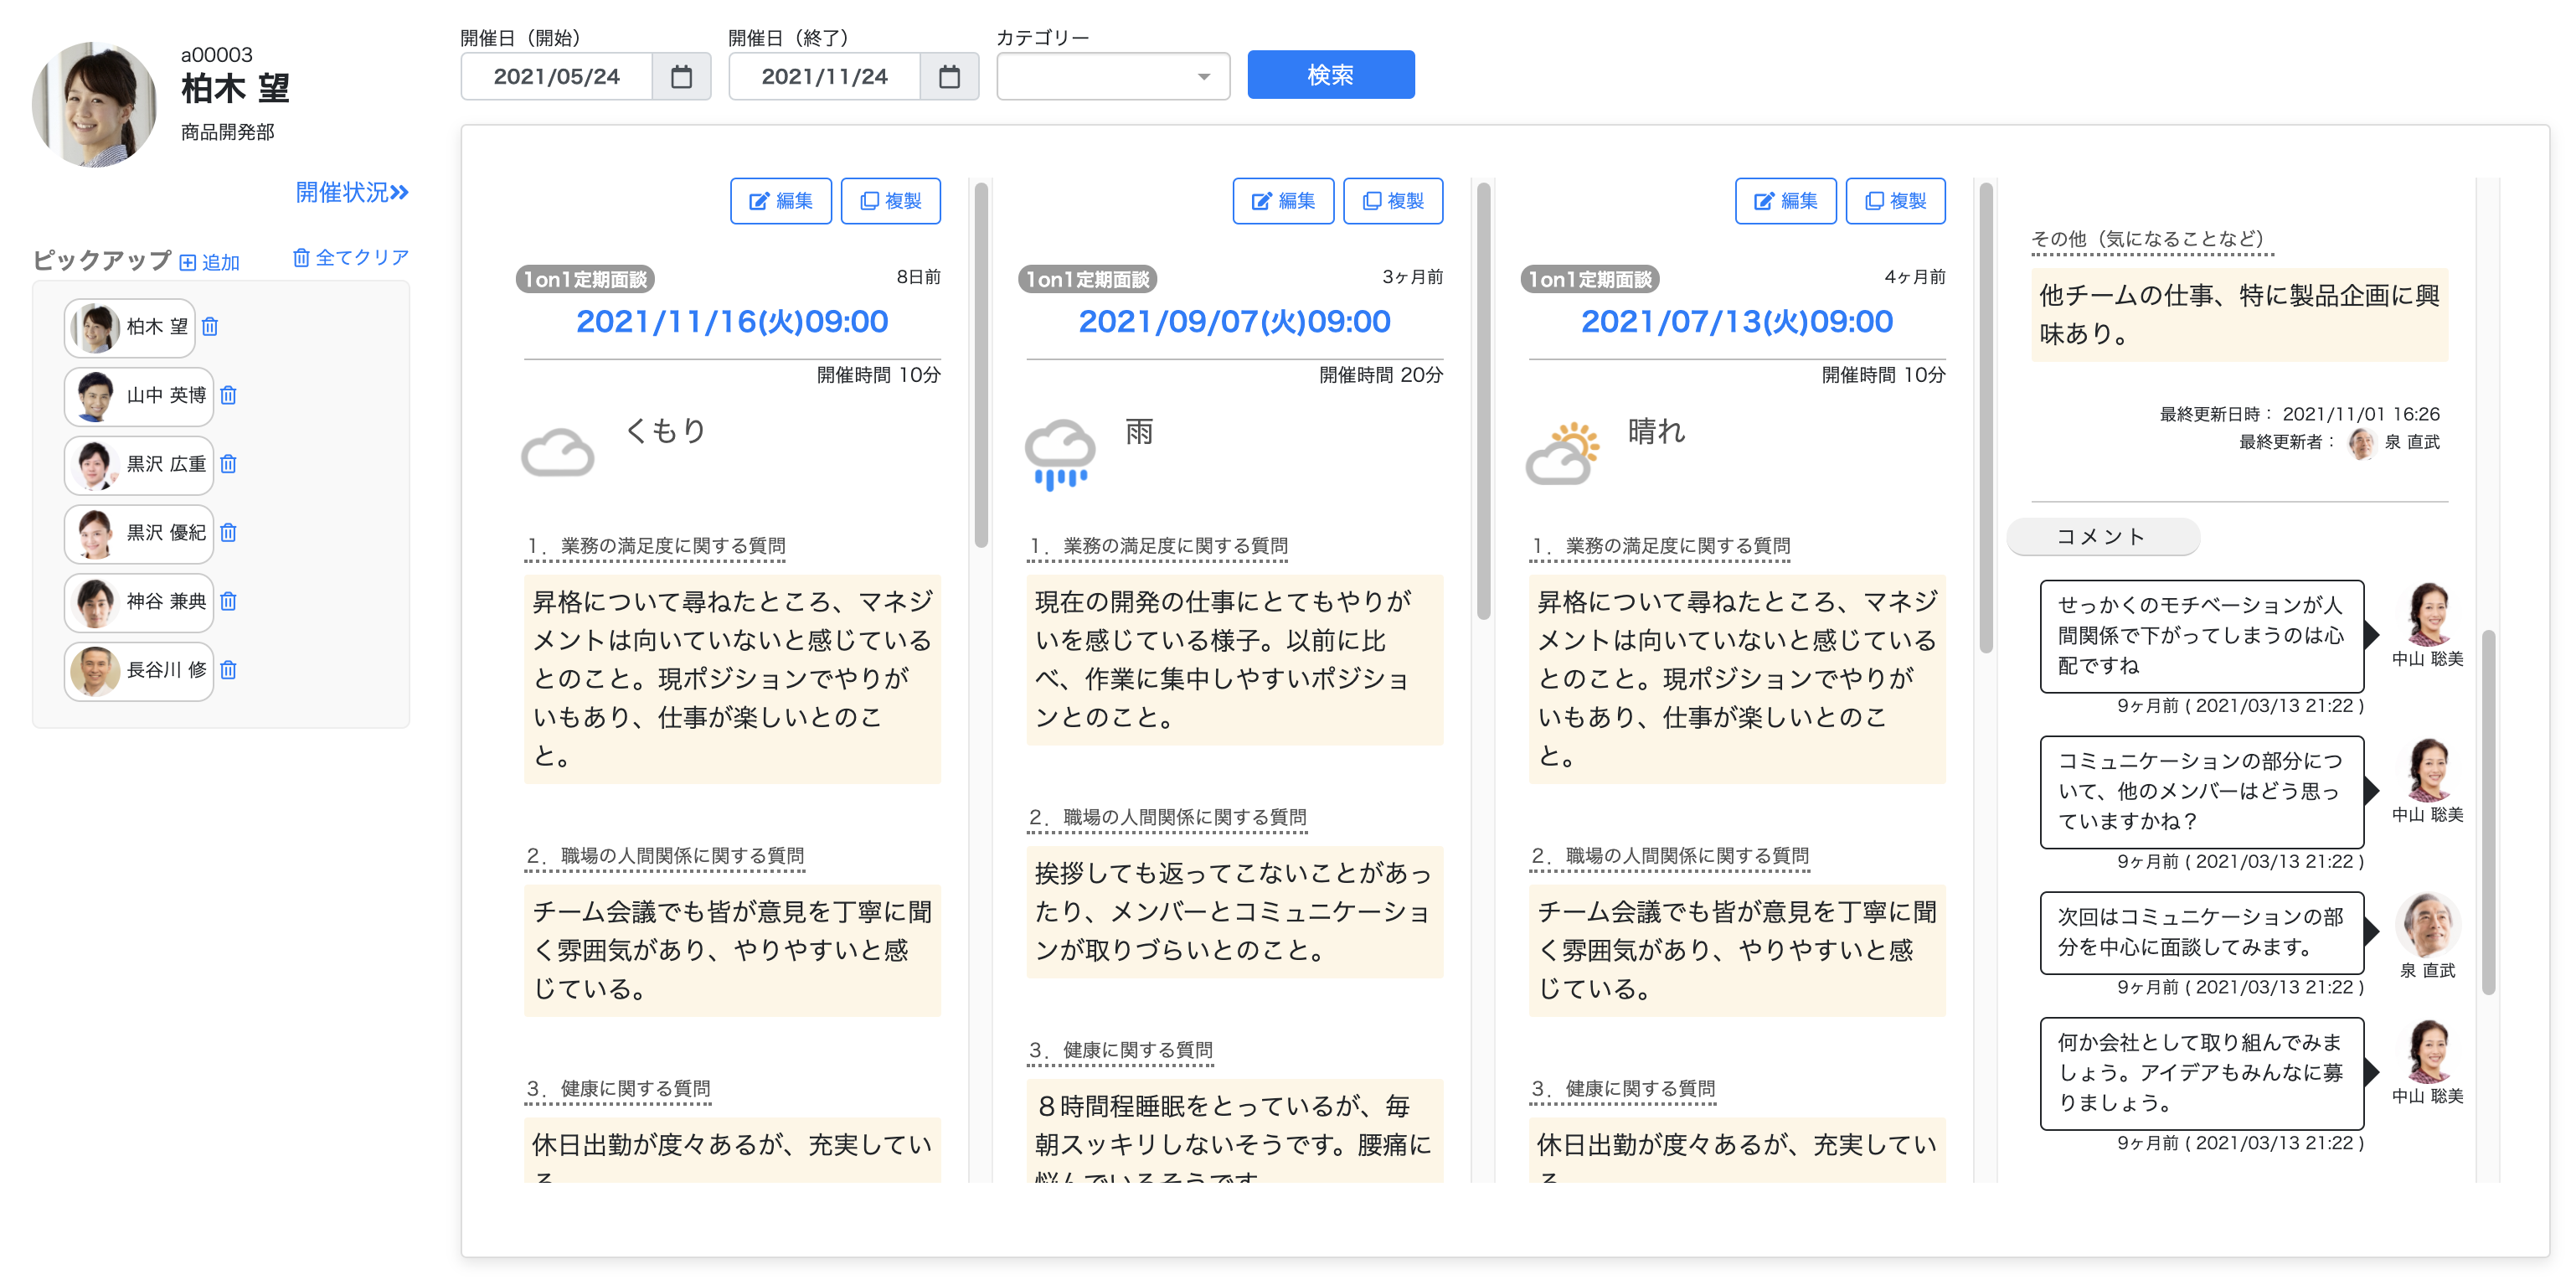Viewport: 2576px width, 1285px height.
Task: Edit the 2021/07/13 meeting
Action: (1786, 201)
